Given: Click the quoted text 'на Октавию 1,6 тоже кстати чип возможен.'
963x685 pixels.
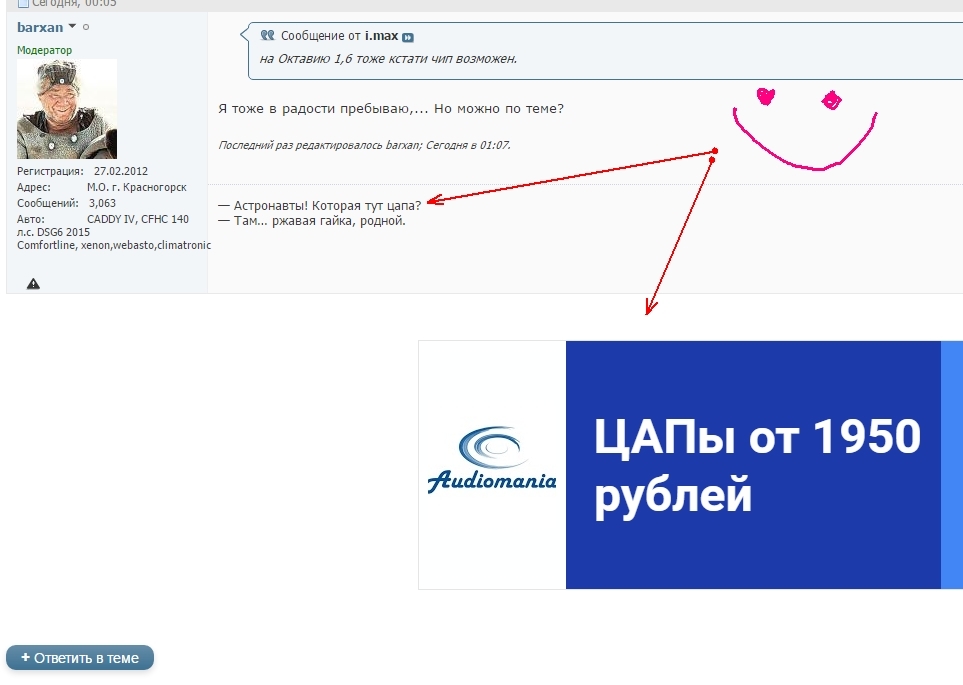Looking at the screenshot, I should pos(388,59).
